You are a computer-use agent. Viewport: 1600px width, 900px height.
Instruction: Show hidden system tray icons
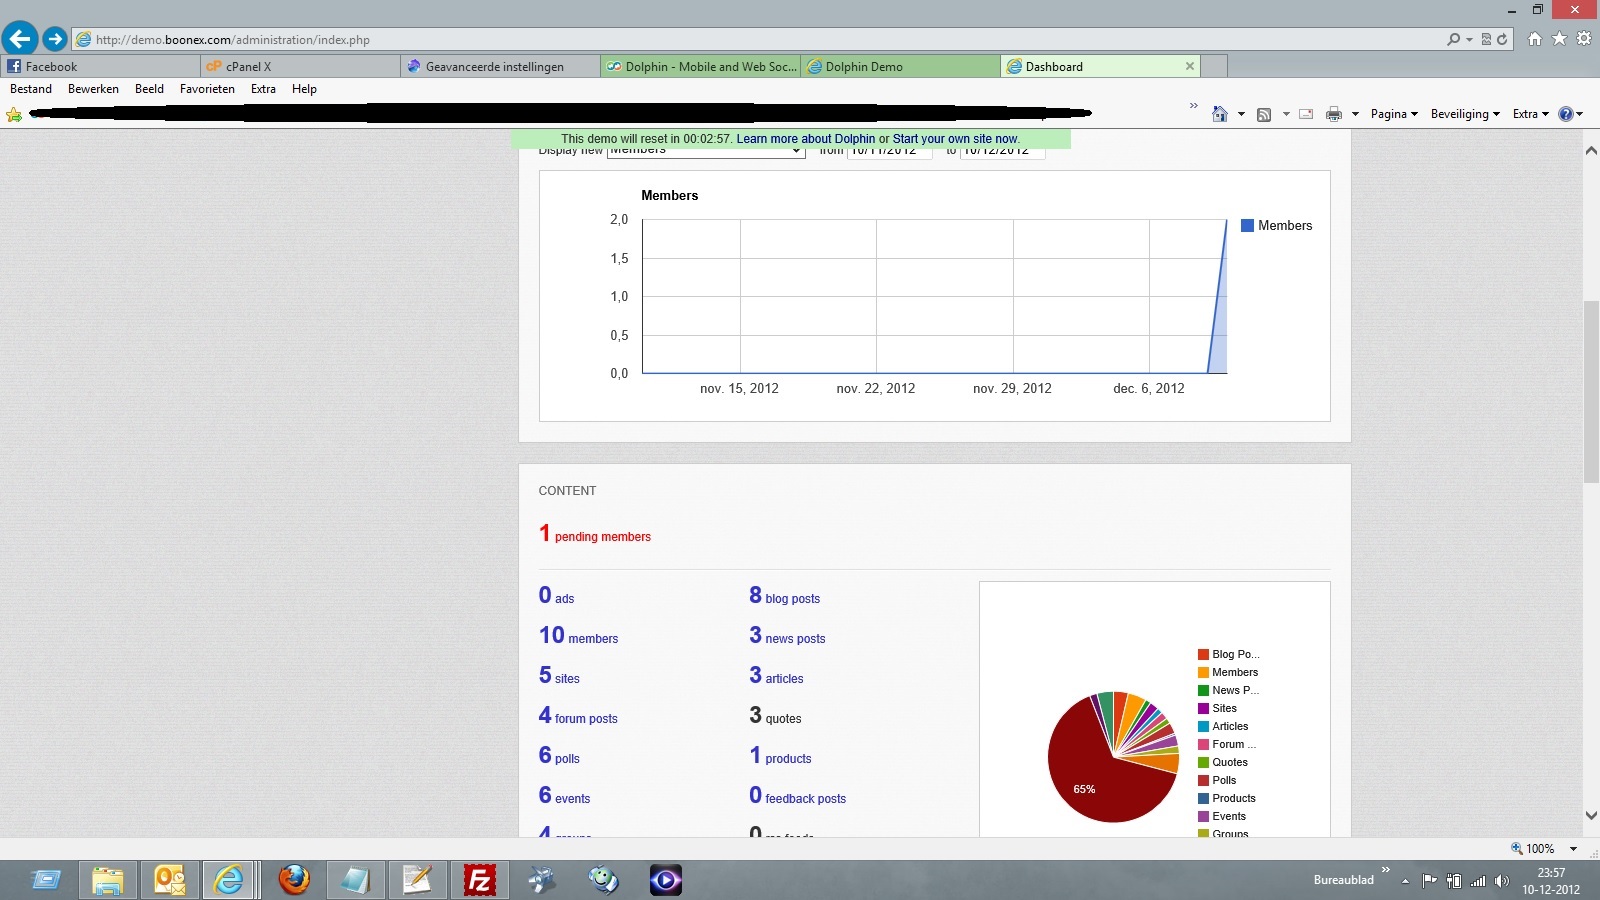1405,881
